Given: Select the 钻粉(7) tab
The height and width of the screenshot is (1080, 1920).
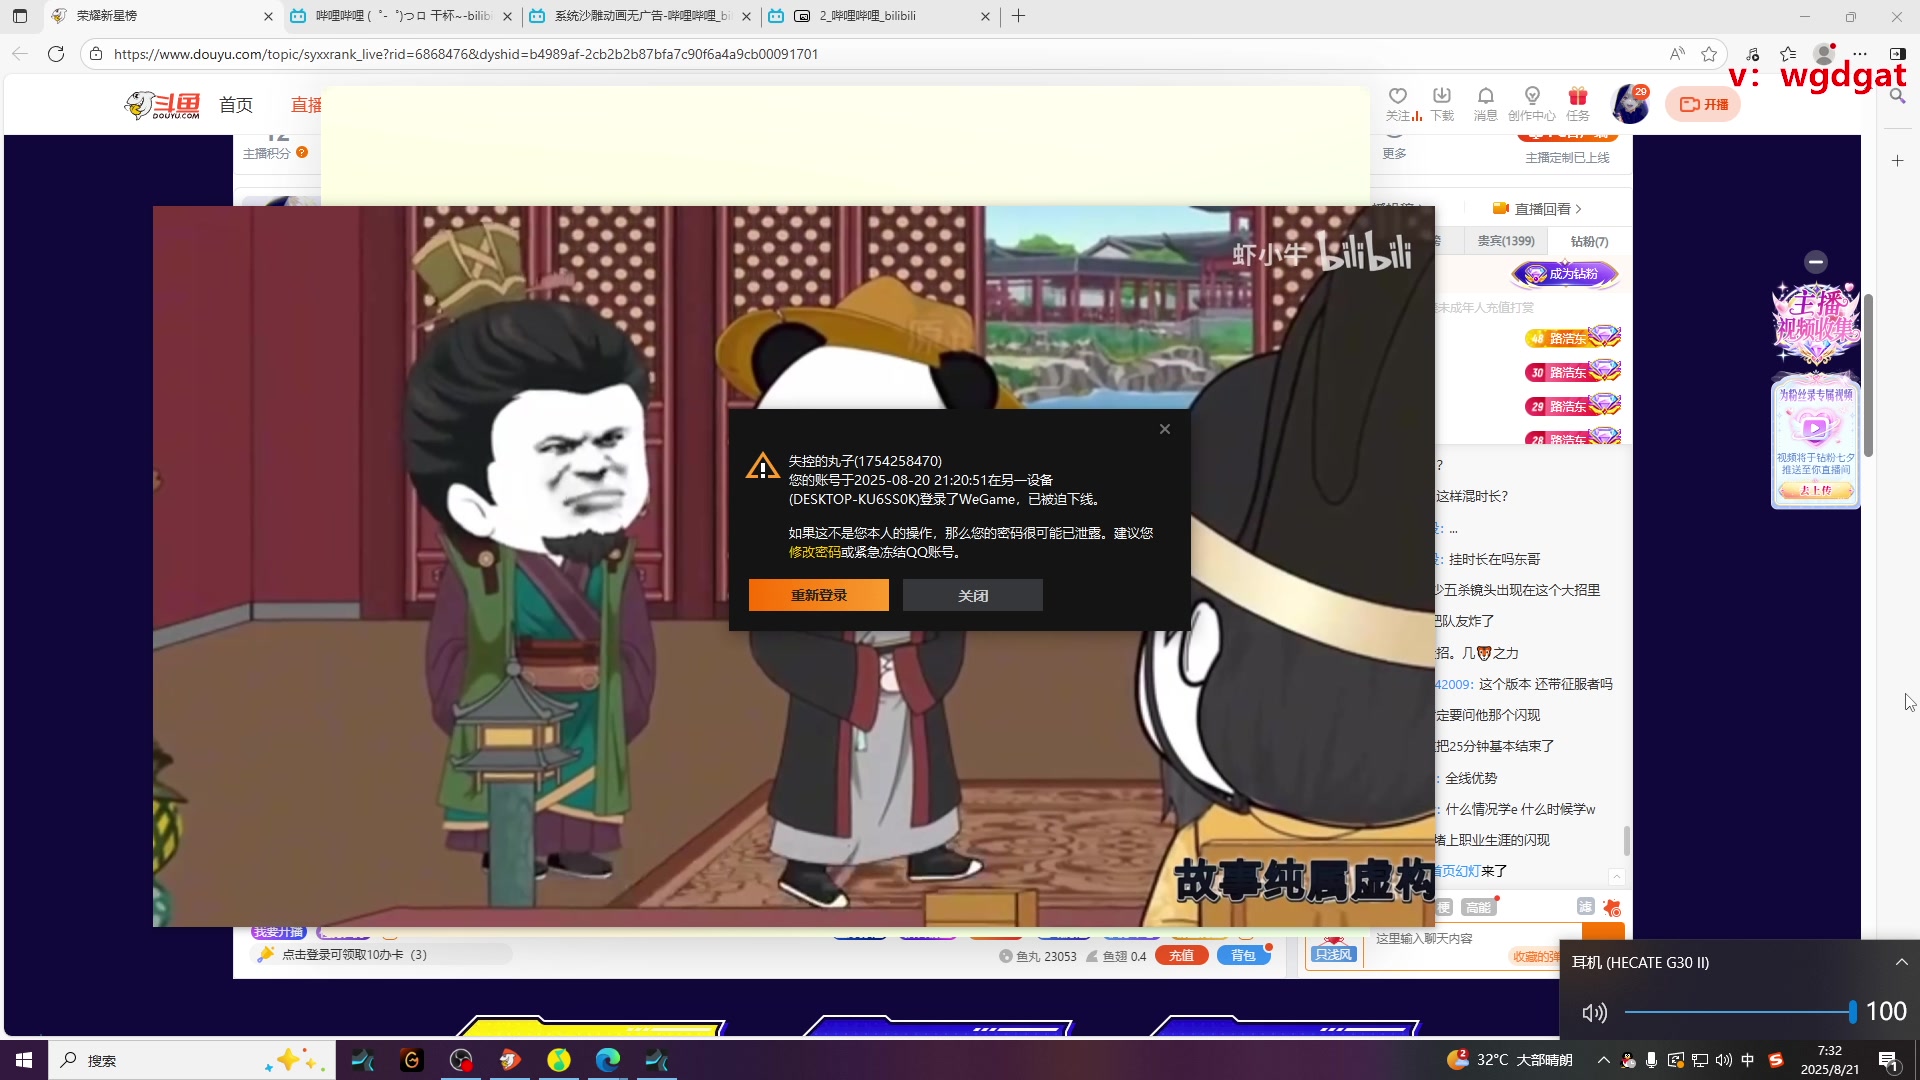Looking at the screenshot, I should point(1589,241).
